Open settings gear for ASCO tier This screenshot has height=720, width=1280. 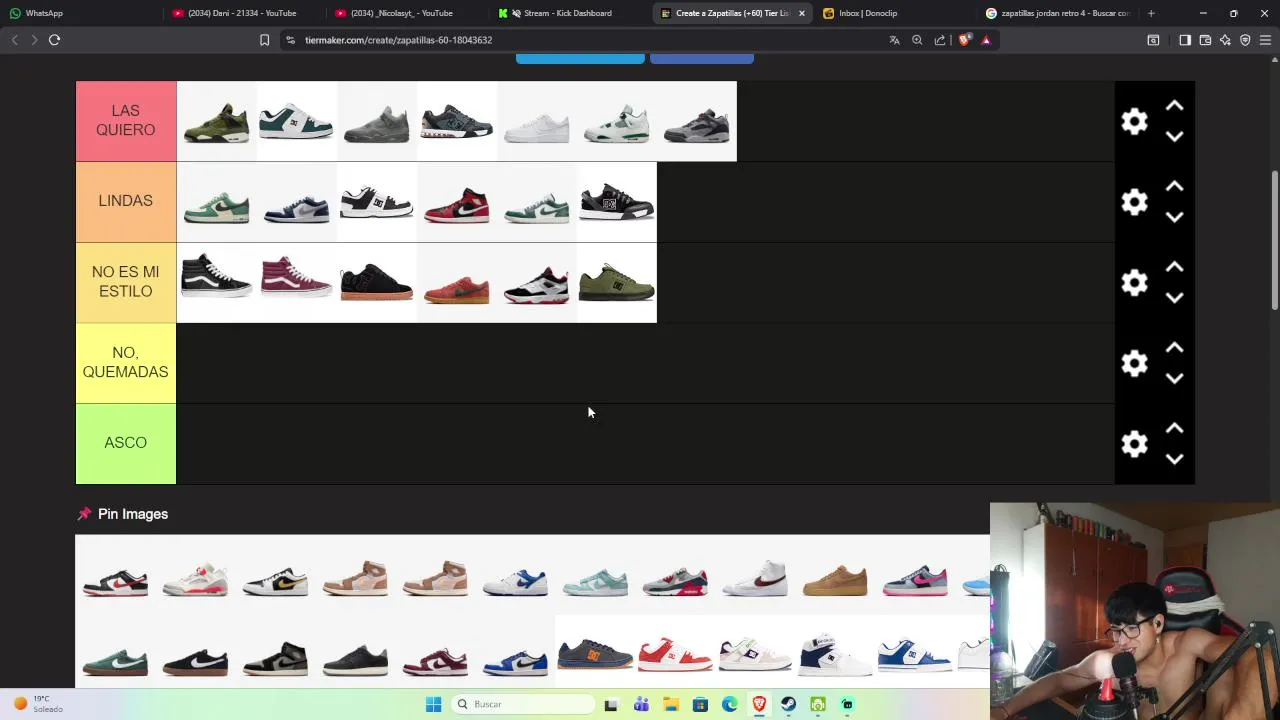click(x=1134, y=444)
